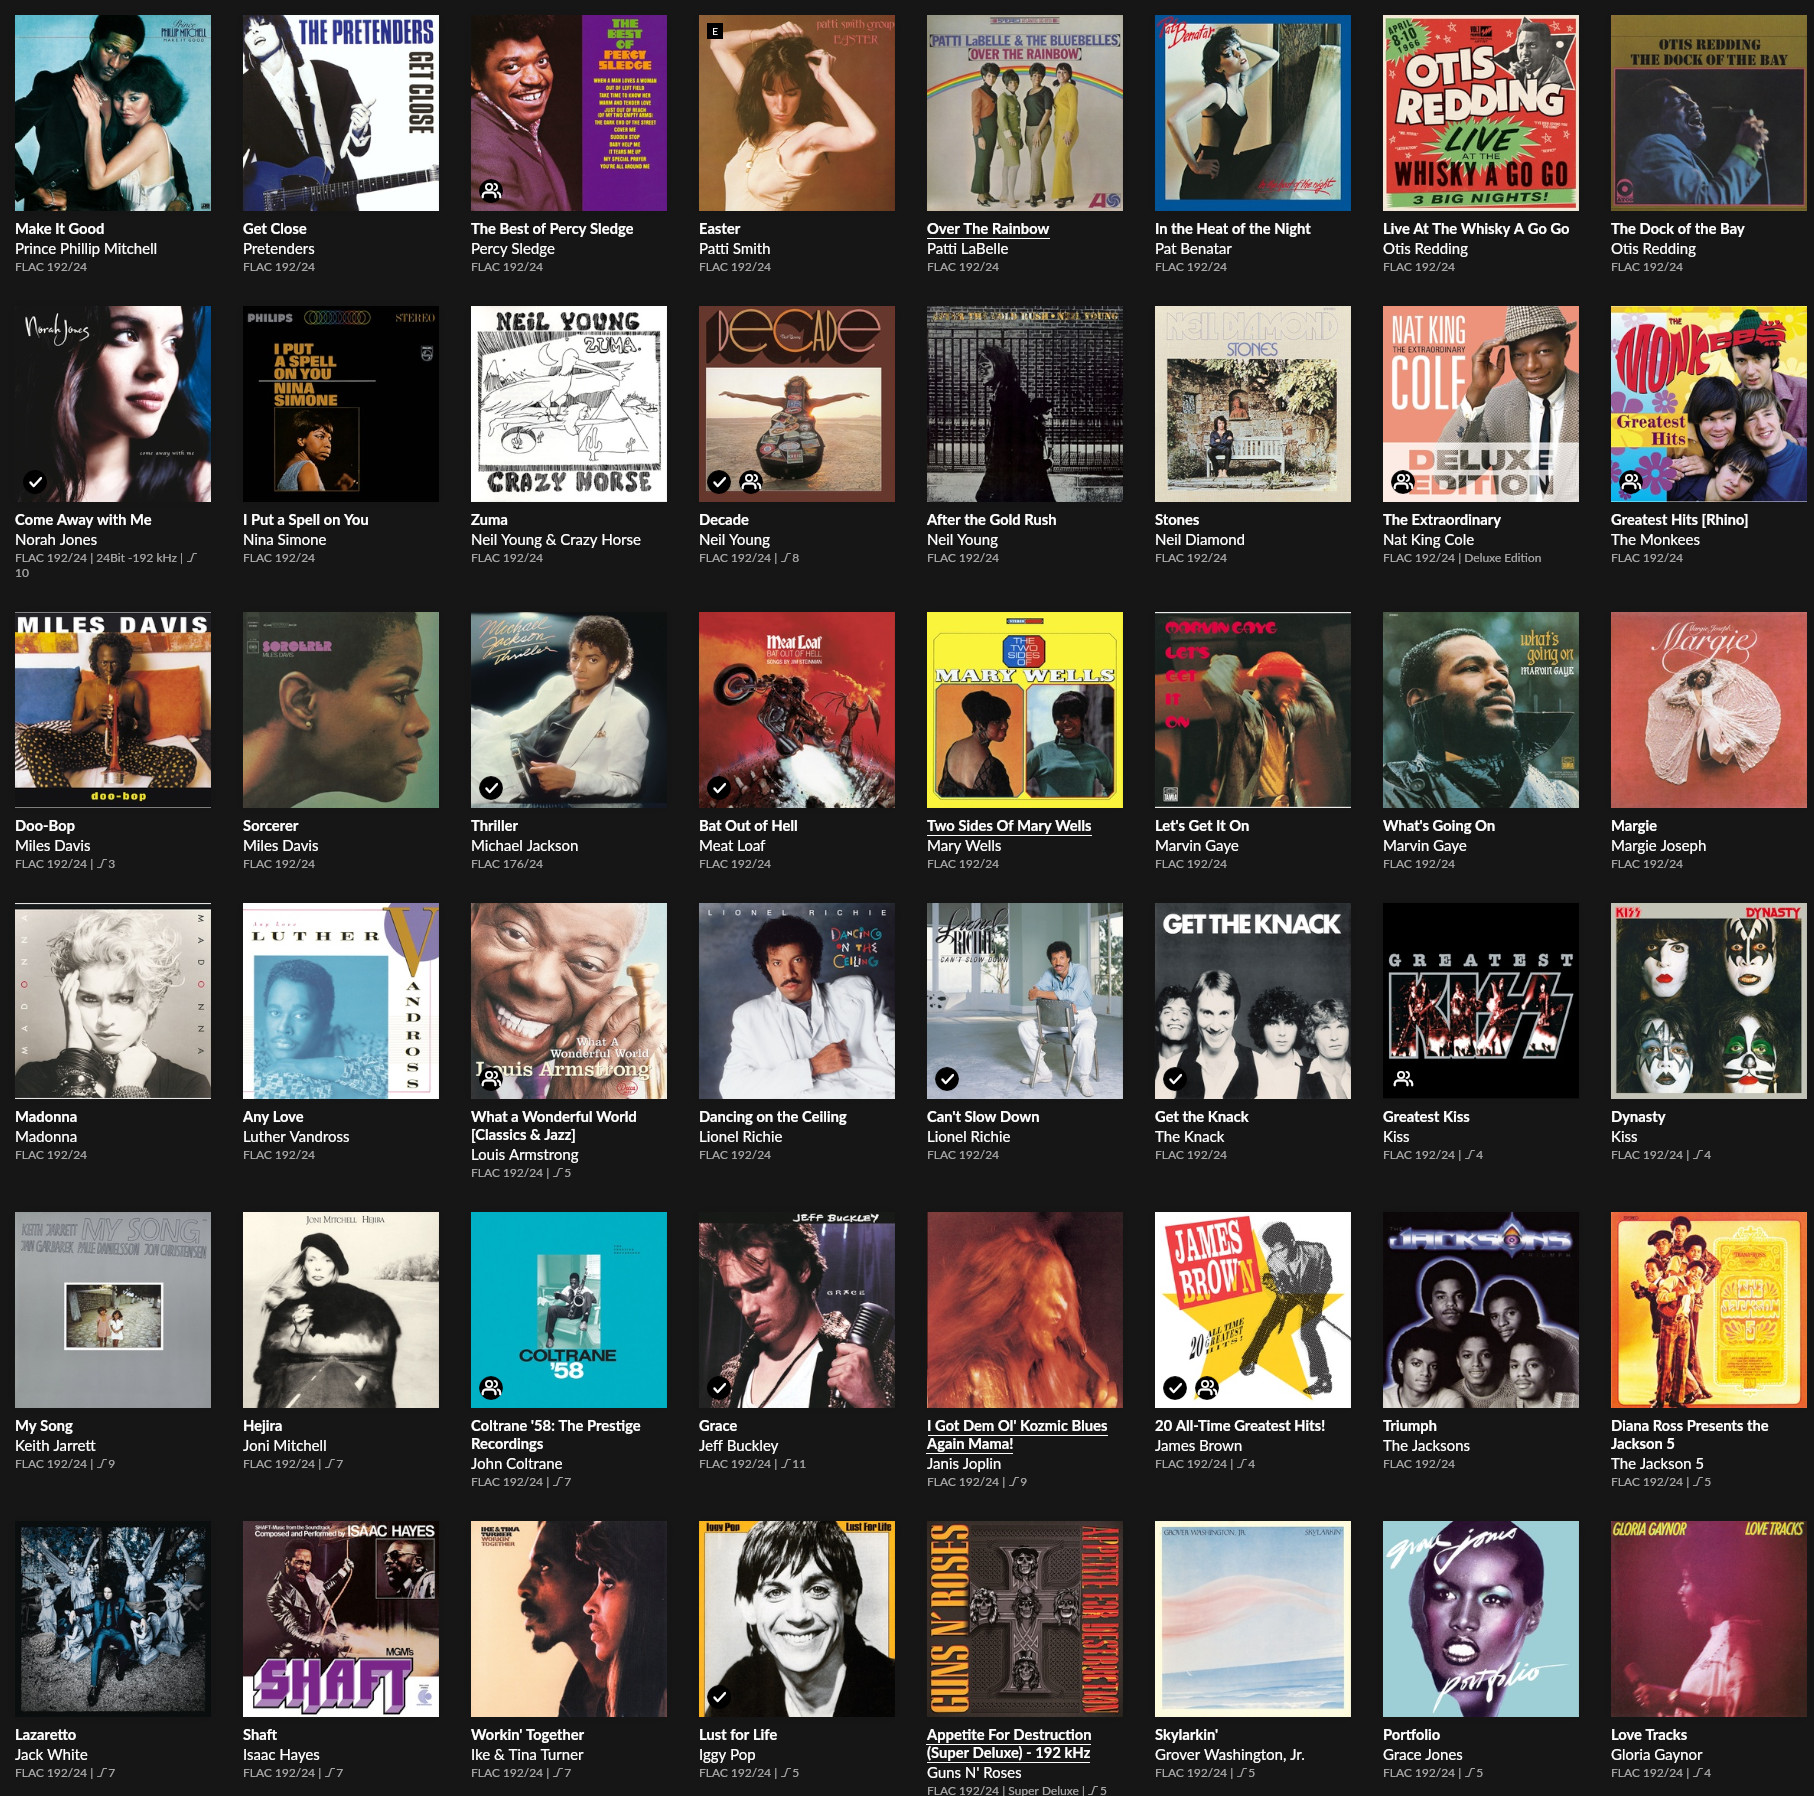Click the checkmark badge on Can't Slow Down
The height and width of the screenshot is (1796, 1814).
[x=947, y=1079]
